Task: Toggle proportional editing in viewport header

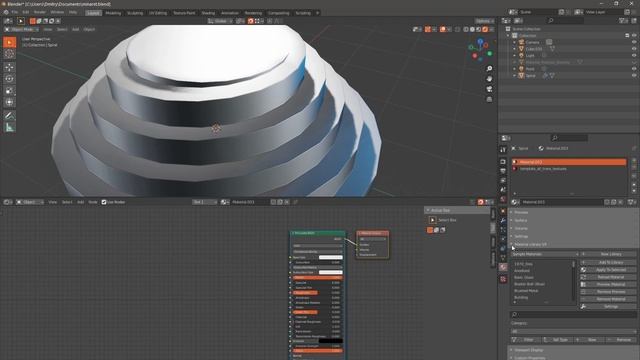Action: (270, 21)
